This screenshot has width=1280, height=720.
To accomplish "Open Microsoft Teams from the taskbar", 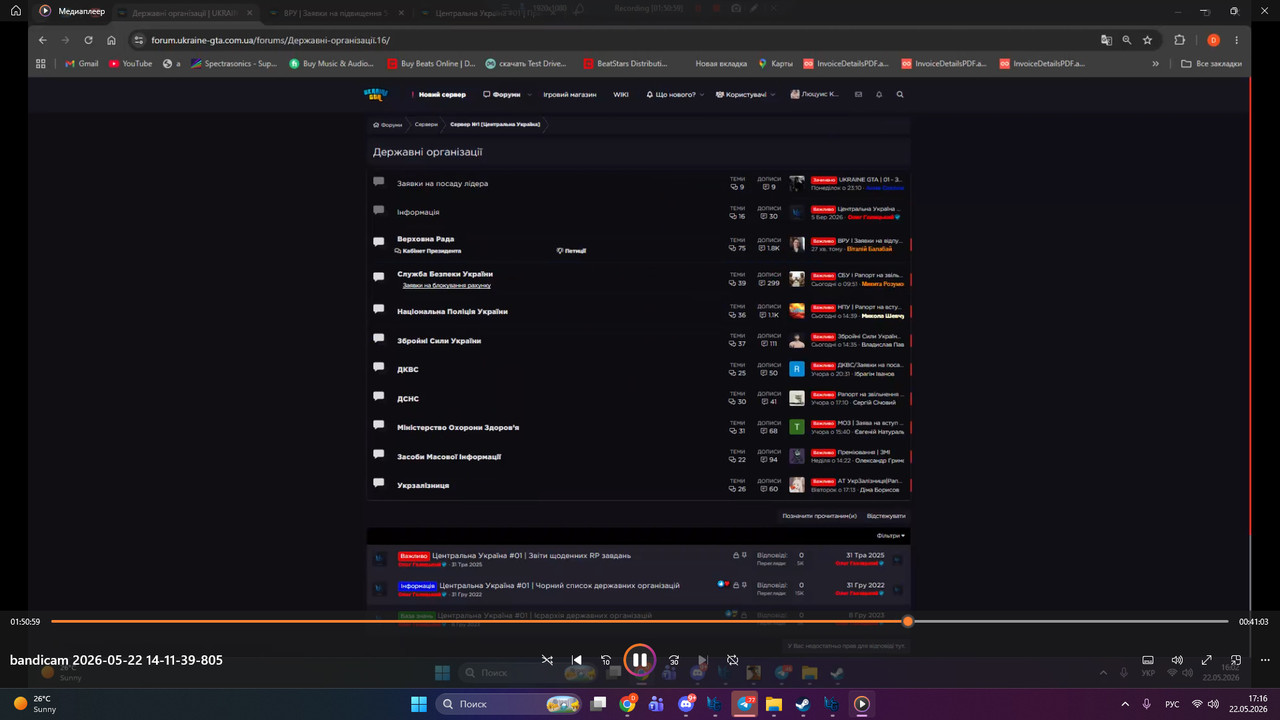I will pos(656,703).
